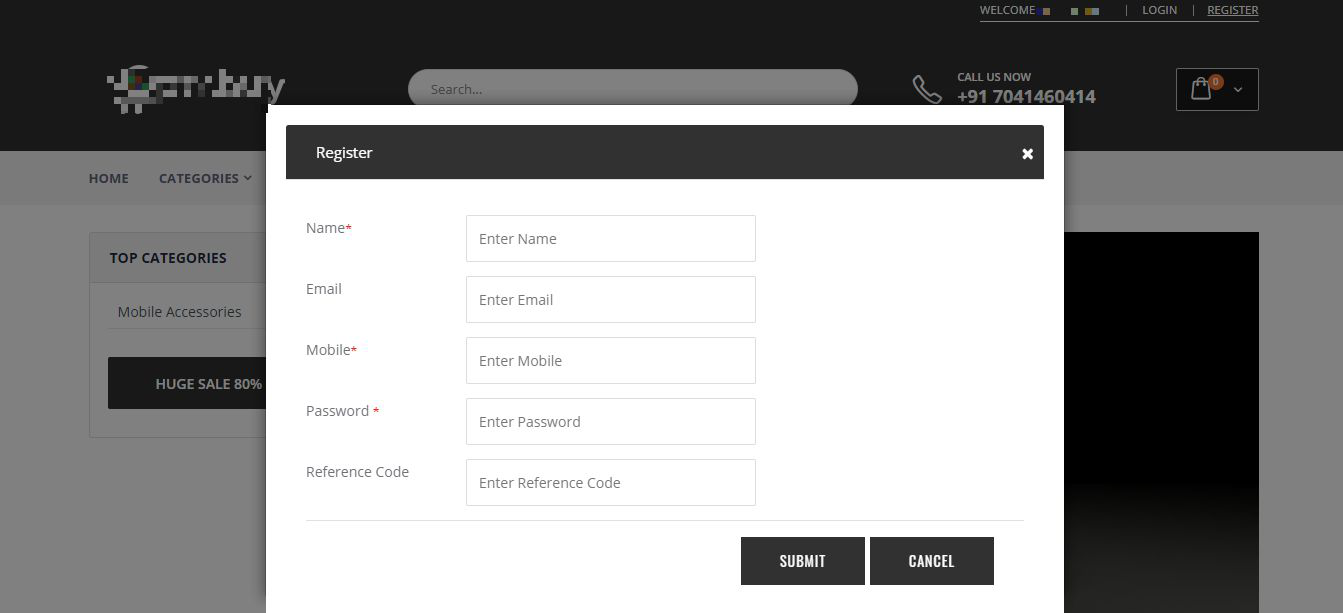Focus the Enter Reference Code field
The width and height of the screenshot is (1343, 613).
[611, 483]
